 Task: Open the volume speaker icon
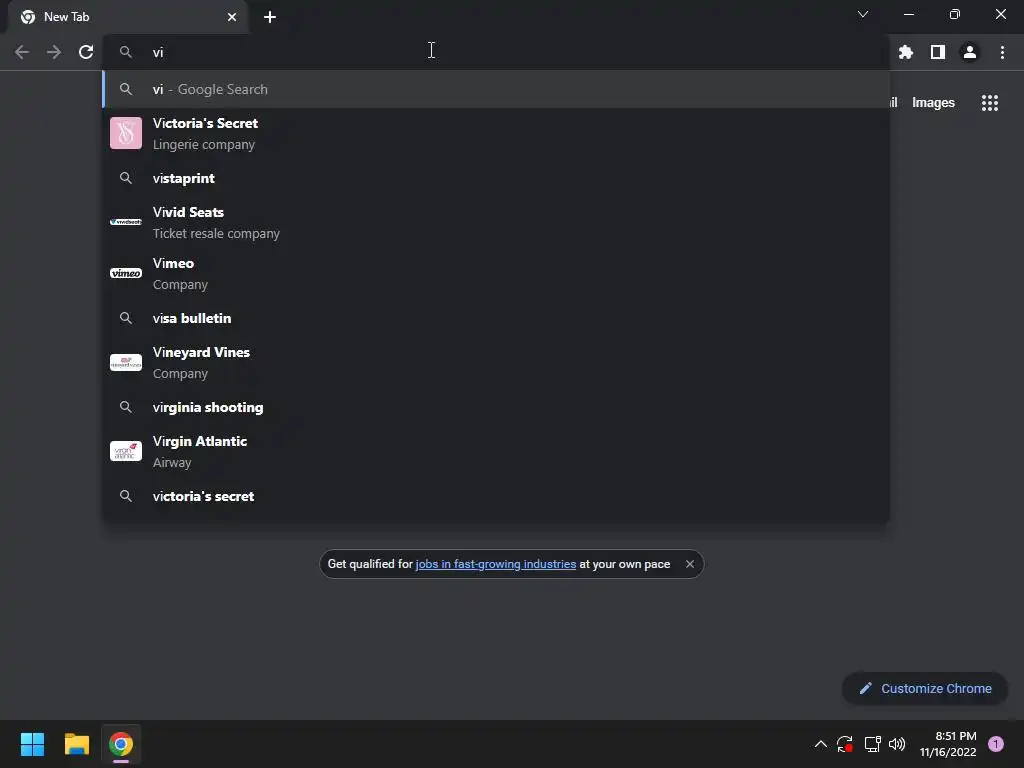point(897,744)
